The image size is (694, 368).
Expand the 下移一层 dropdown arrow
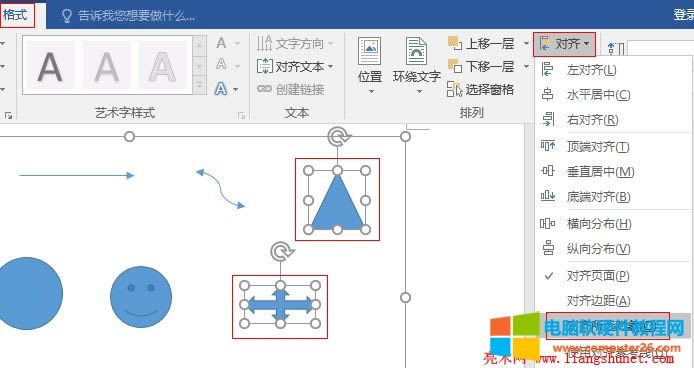click(x=526, y=66)
